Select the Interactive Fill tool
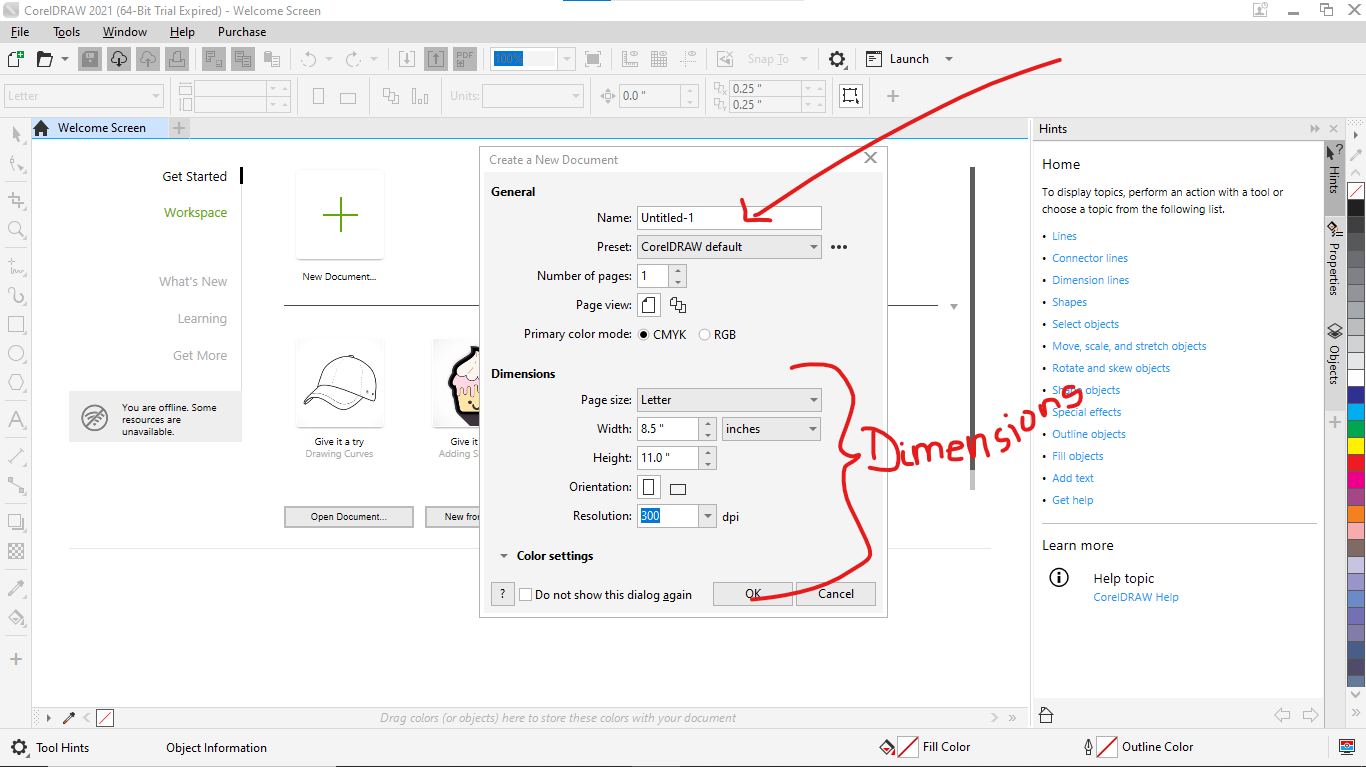 point(16,617)
